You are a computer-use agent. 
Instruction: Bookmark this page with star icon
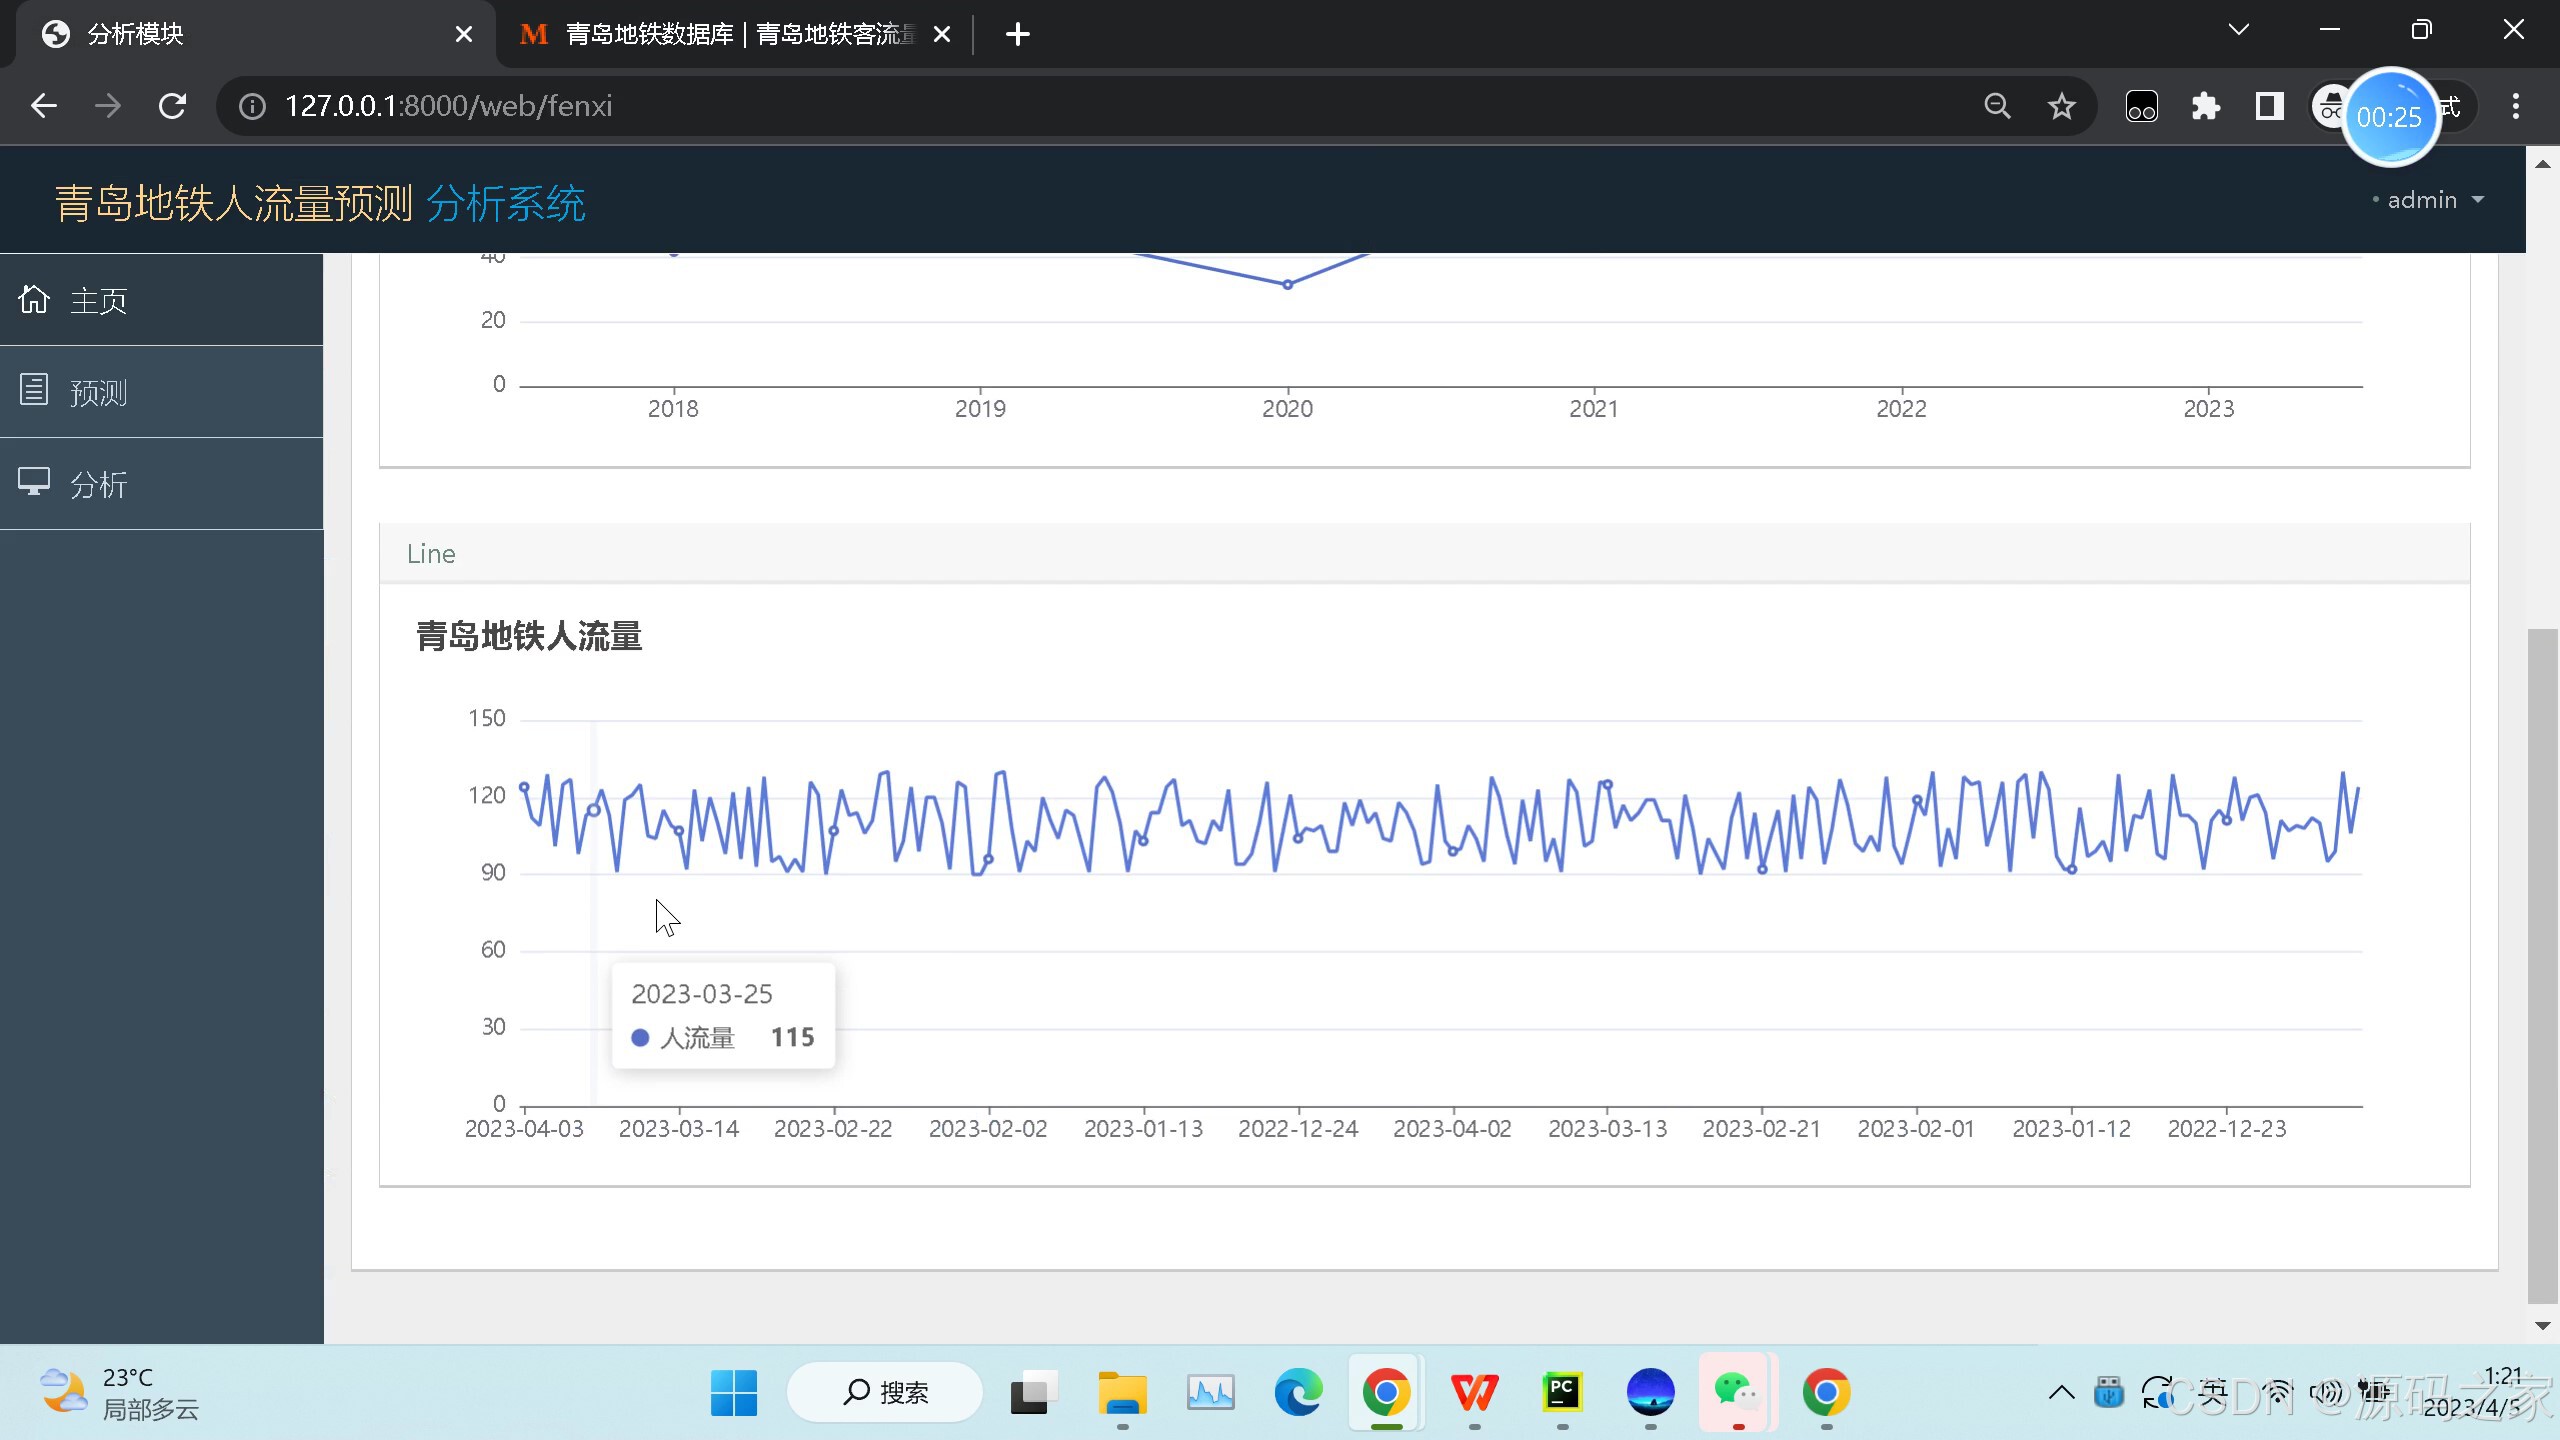point(2061,106)
